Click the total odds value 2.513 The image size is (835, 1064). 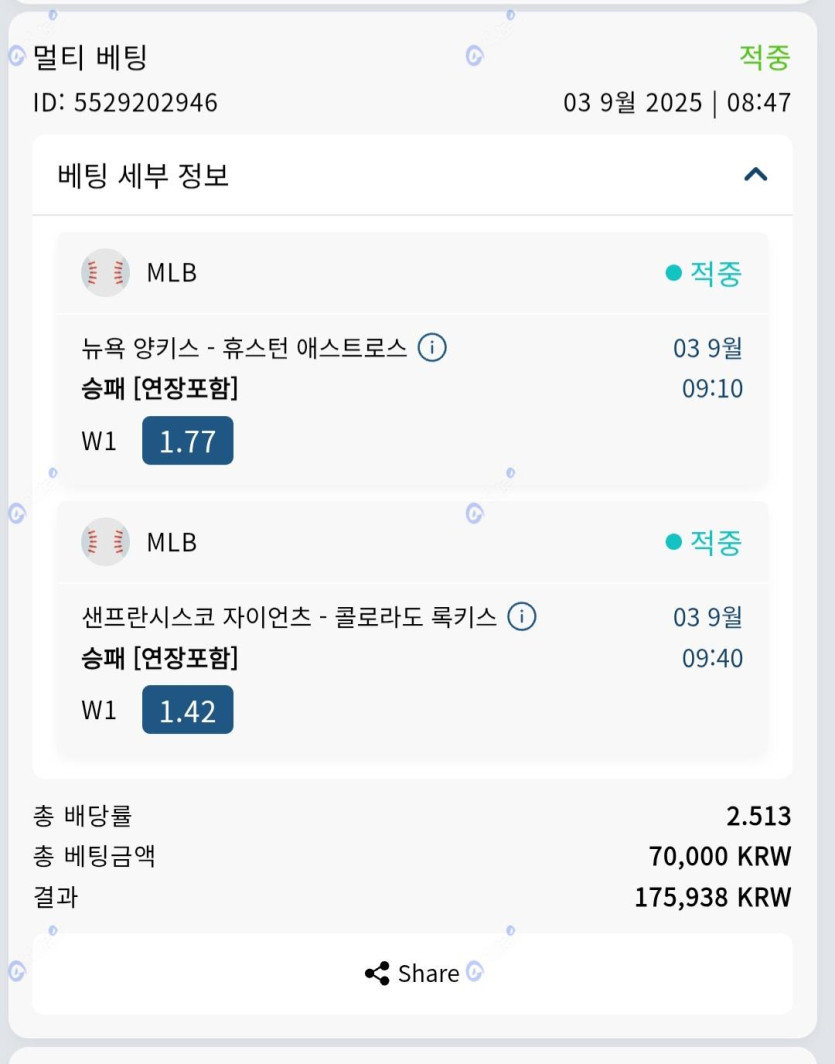point(758,817)
